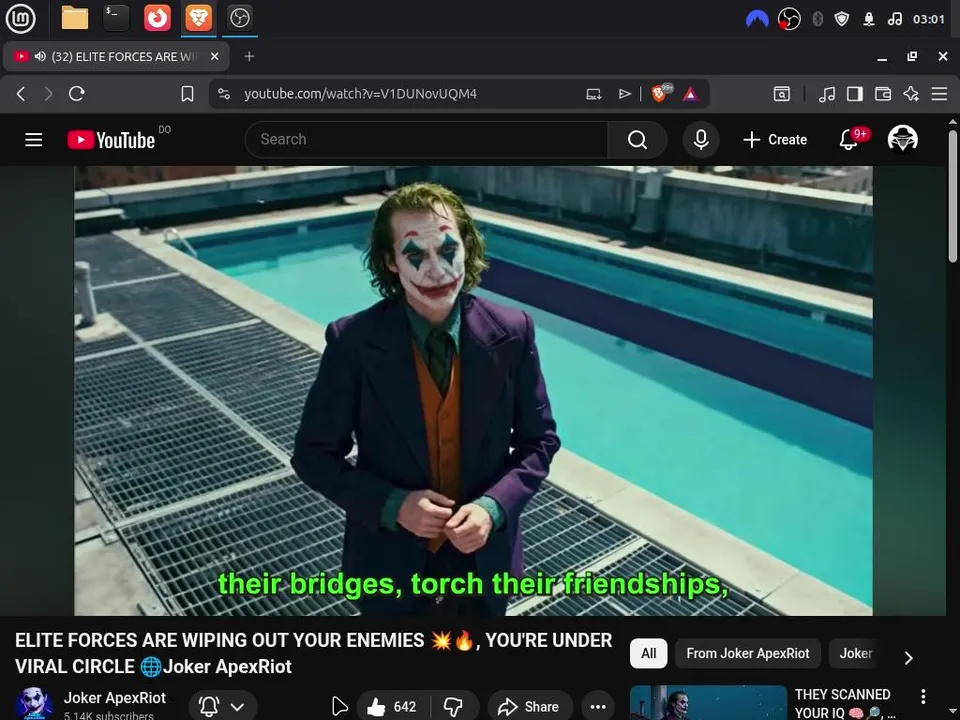This screenshot has width=960, height=720.
Task: Open YouTube notifications bell 9+
Action: pos(849,140)
